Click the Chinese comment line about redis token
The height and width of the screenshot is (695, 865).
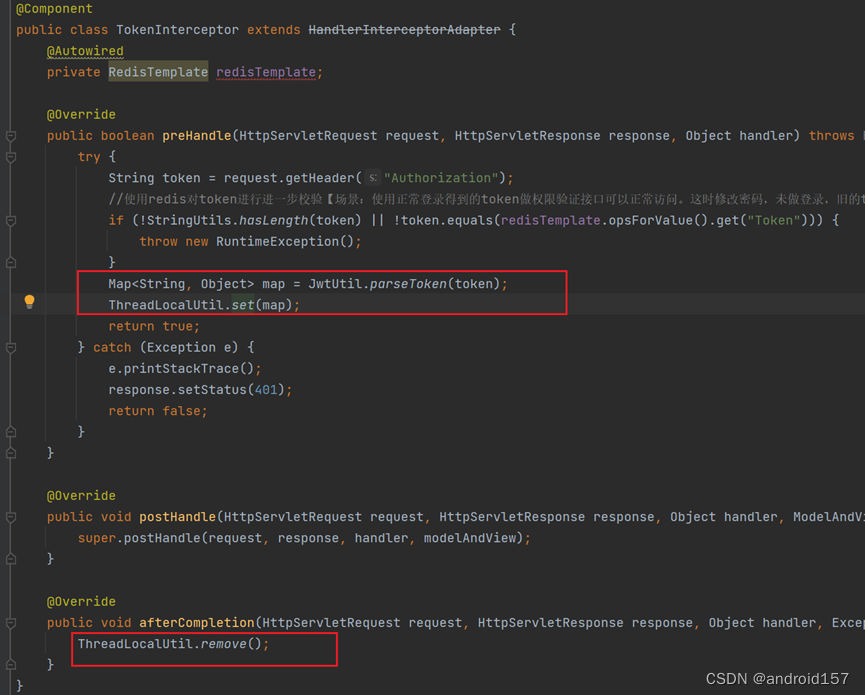click(487, 199)
